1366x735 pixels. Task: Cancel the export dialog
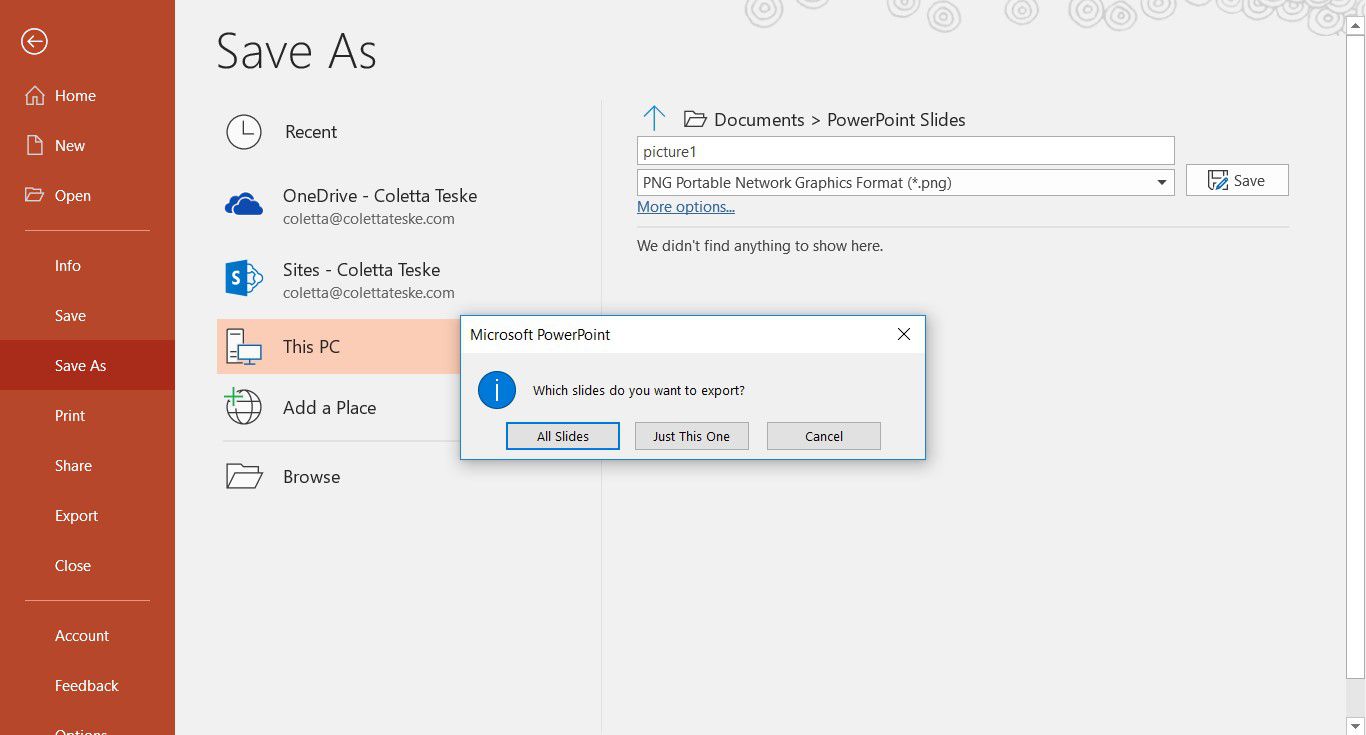coord(824,436)
